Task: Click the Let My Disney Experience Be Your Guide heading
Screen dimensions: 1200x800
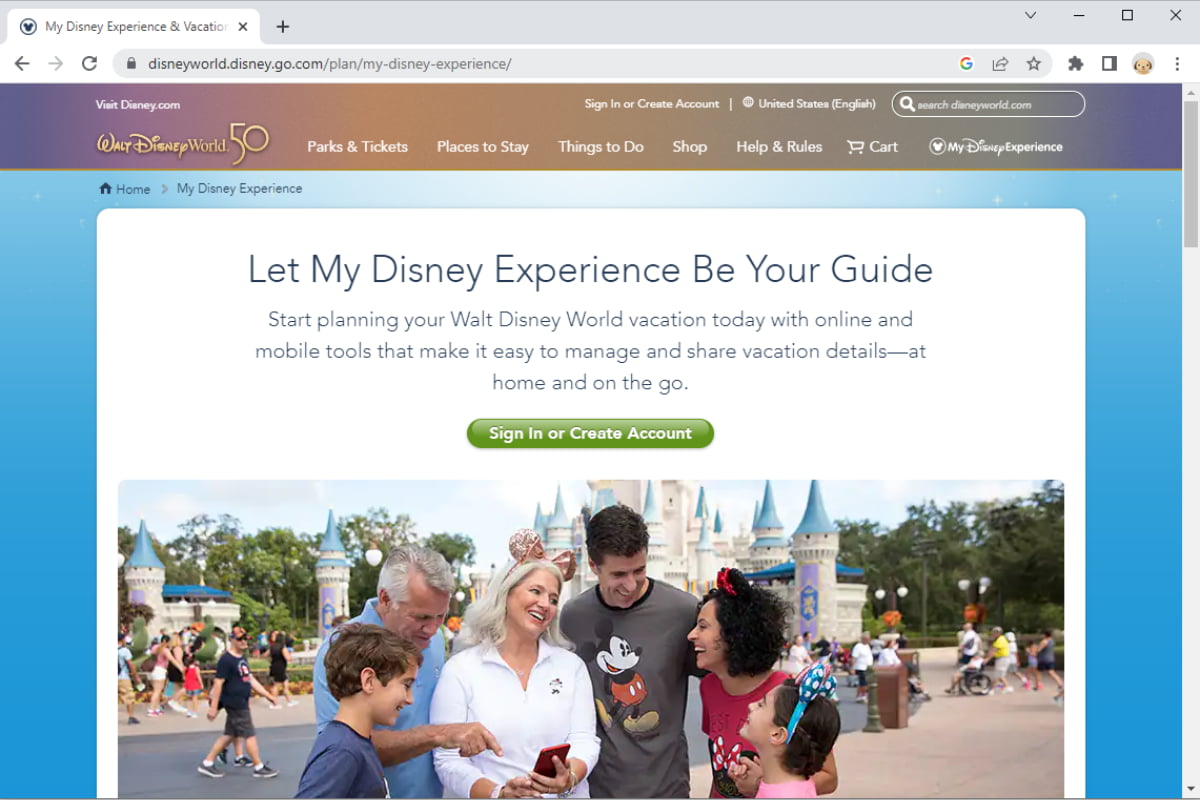Action: (590, 270)
